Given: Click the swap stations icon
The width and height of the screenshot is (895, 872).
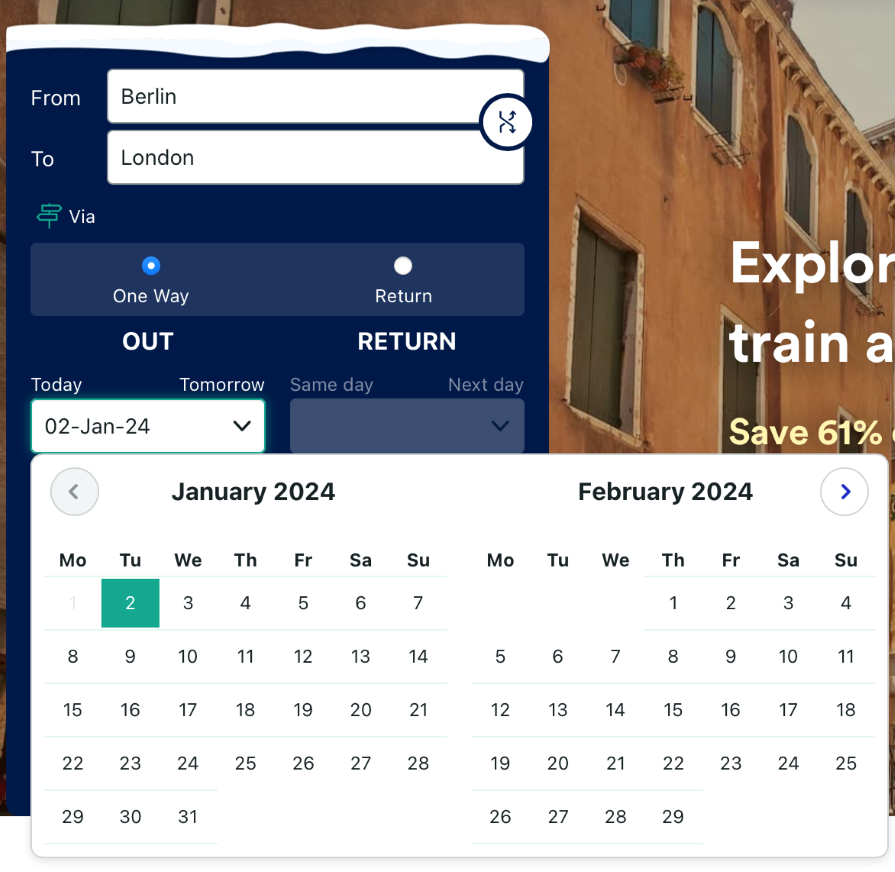Looking at the screenshot, I should [506, 121].
